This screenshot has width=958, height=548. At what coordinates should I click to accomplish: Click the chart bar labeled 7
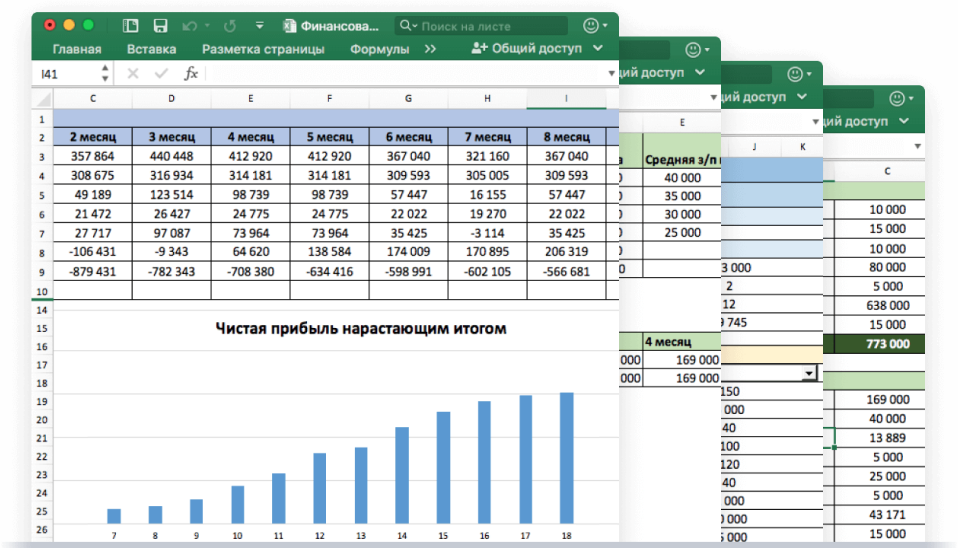(114, 516)
